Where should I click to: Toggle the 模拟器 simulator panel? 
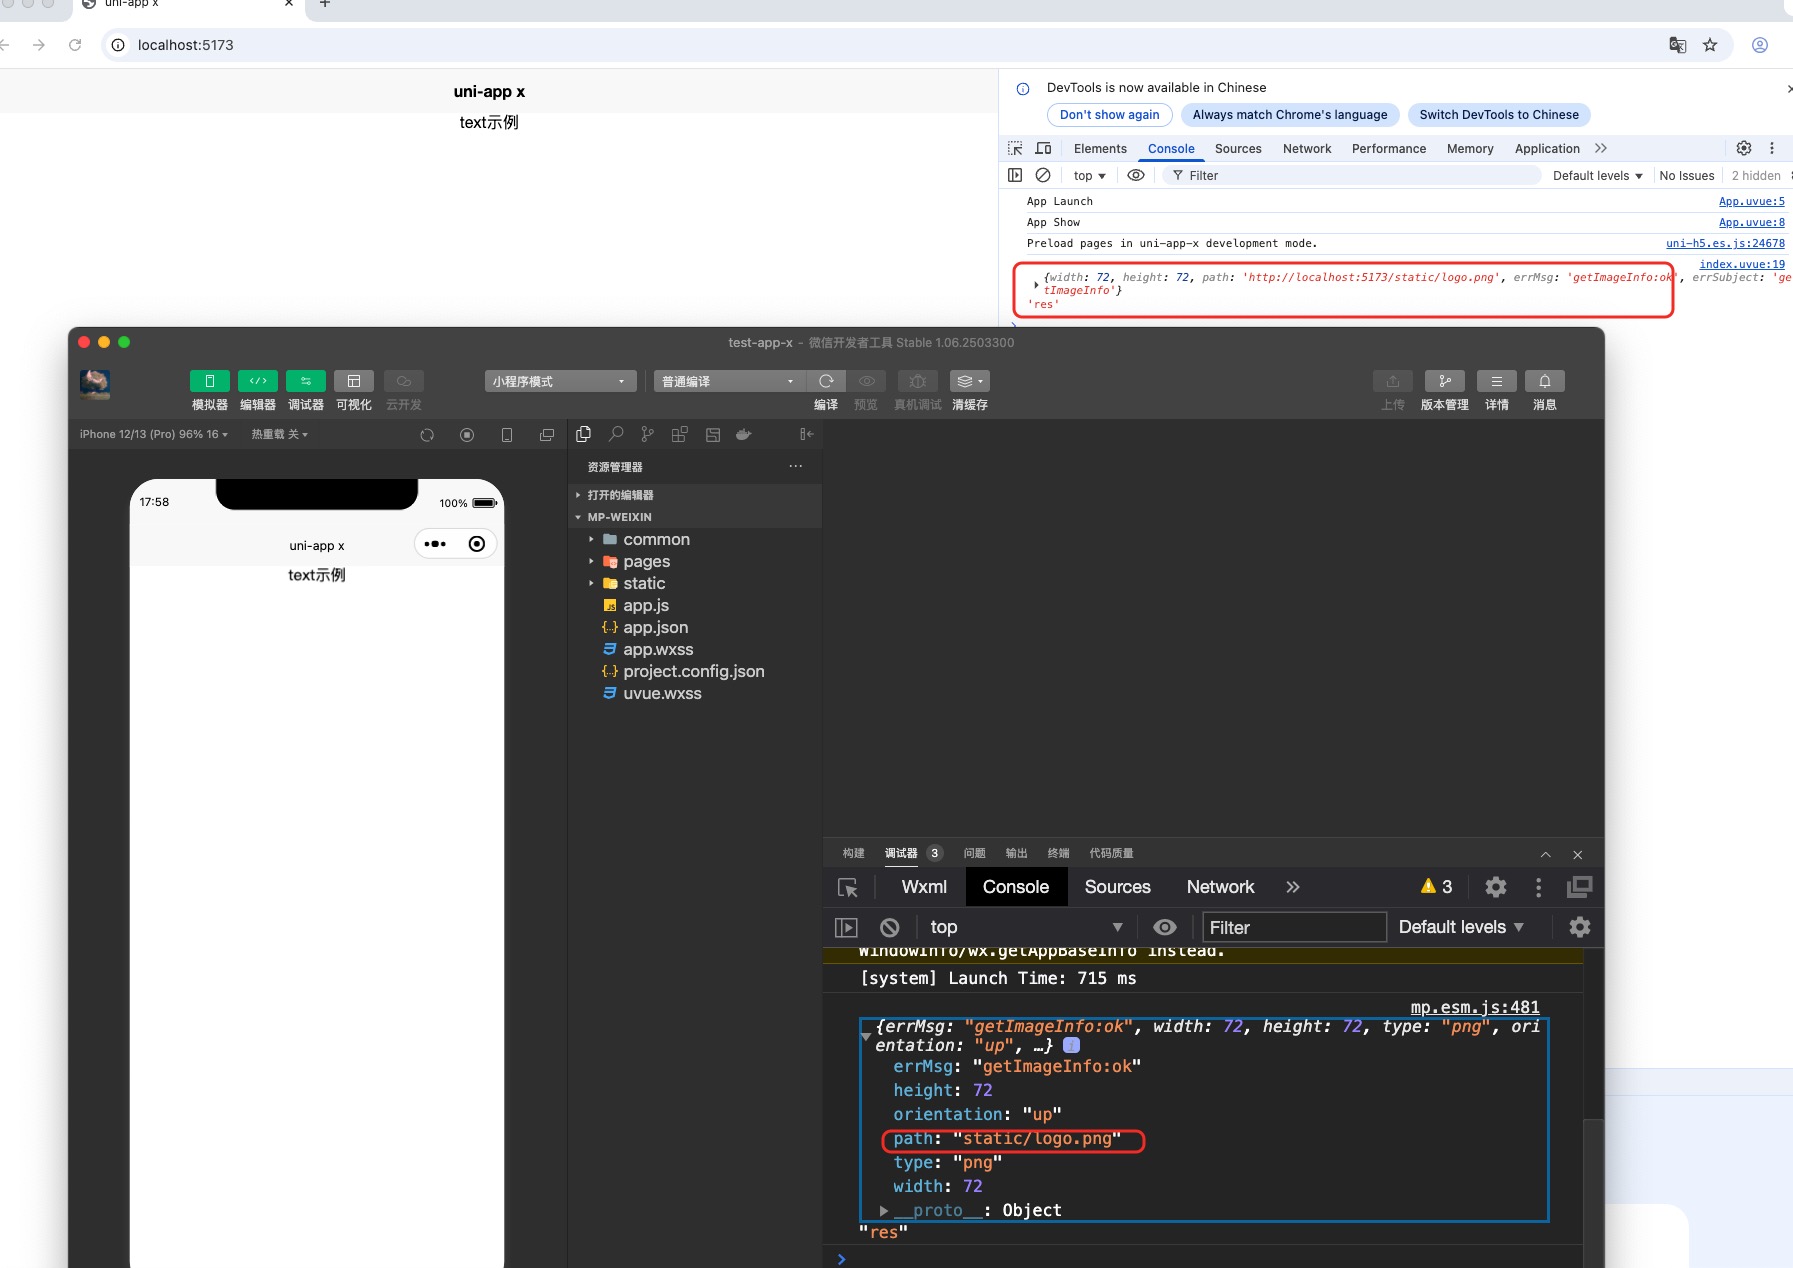210,381
